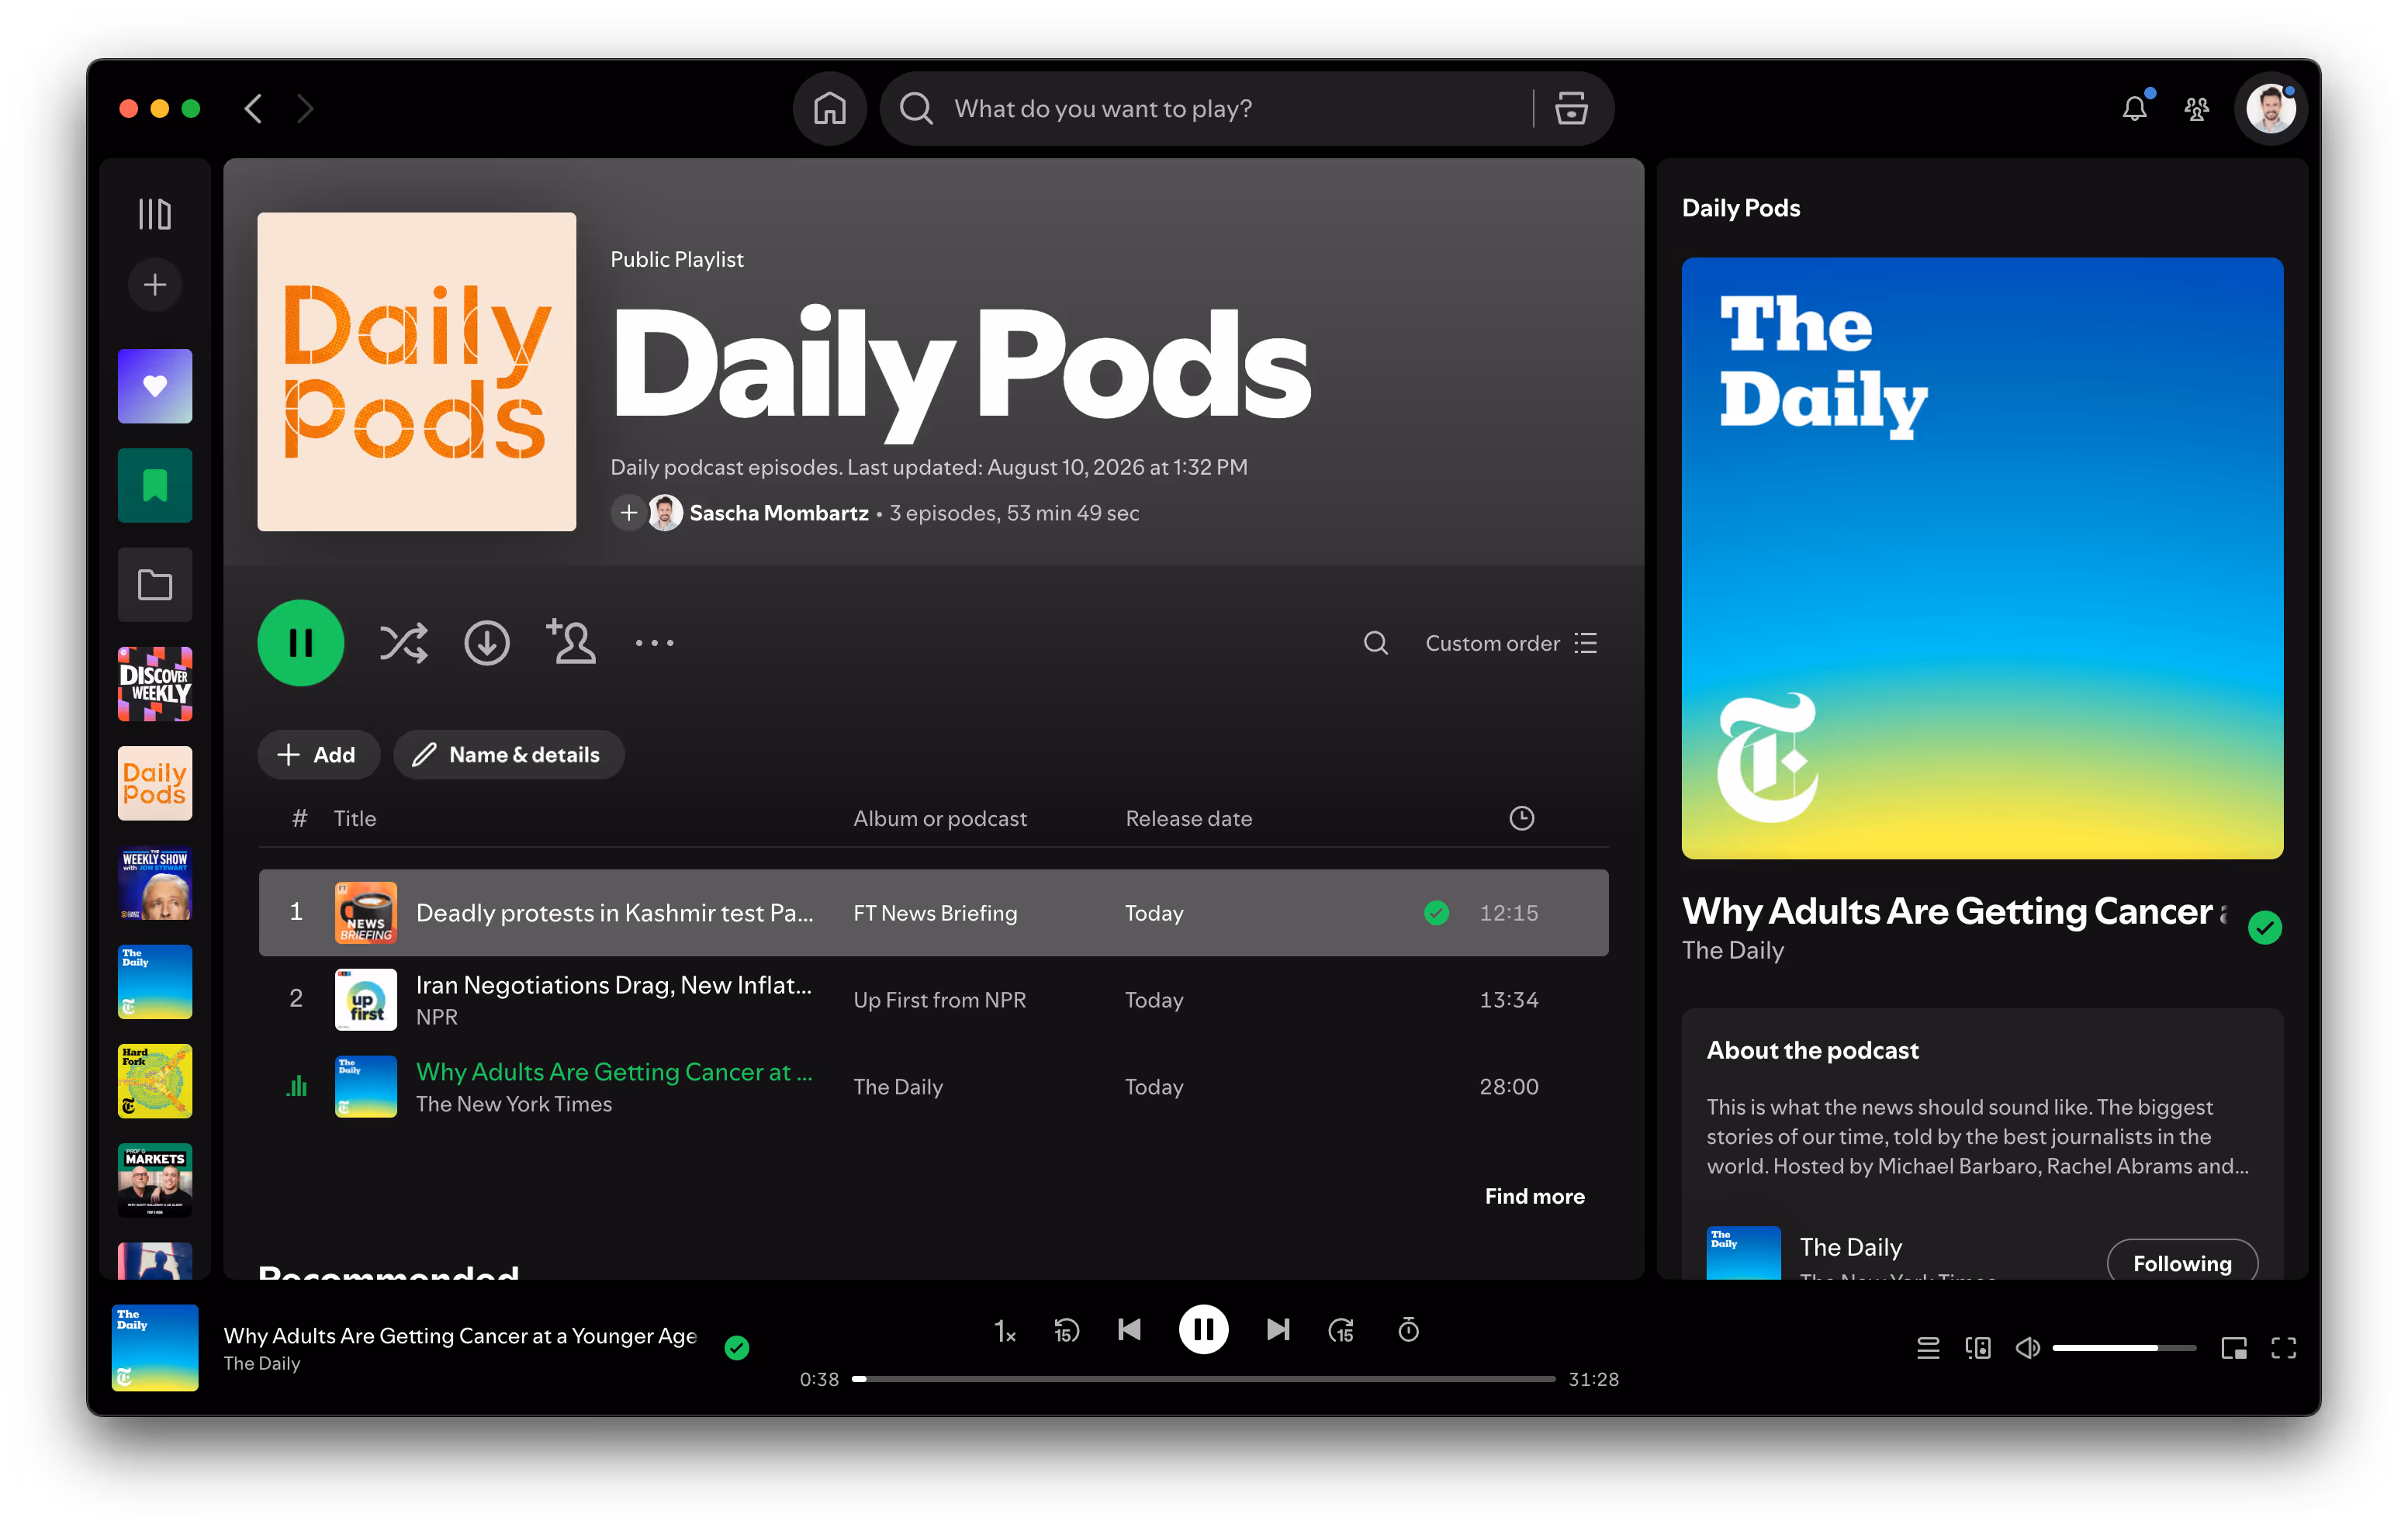Create new playlist with plus icon

point(155,285)
